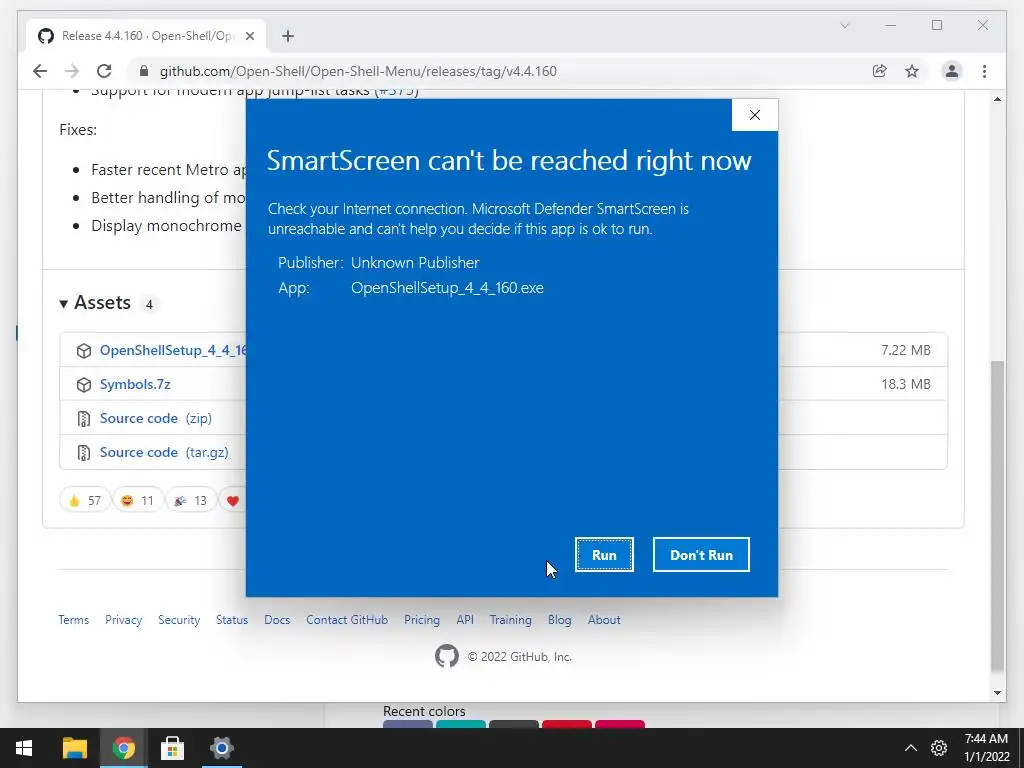Open the Training footer link

(511, 620)
